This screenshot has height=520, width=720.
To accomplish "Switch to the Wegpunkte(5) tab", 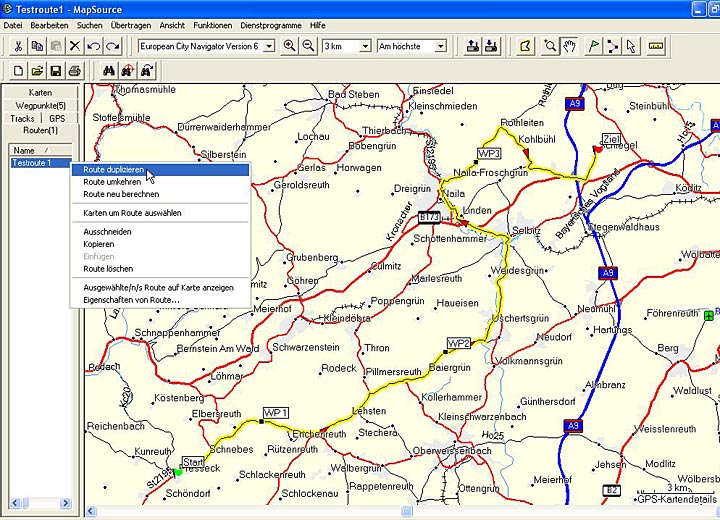I will click(x=40, y=105).
